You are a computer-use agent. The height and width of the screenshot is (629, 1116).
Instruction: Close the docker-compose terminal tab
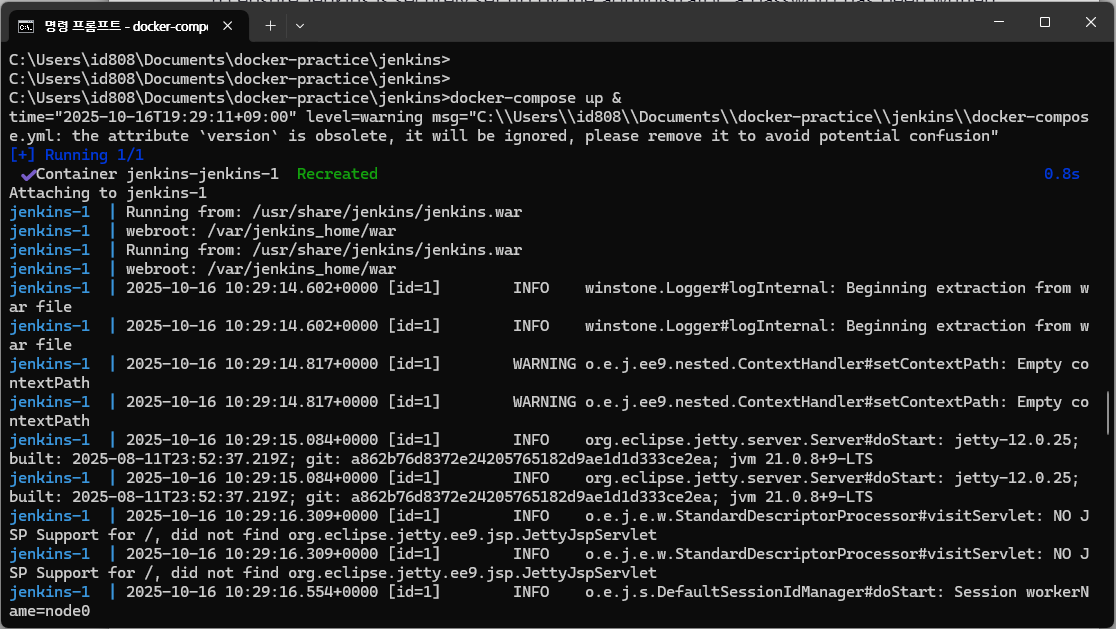(x=228, y=26)
